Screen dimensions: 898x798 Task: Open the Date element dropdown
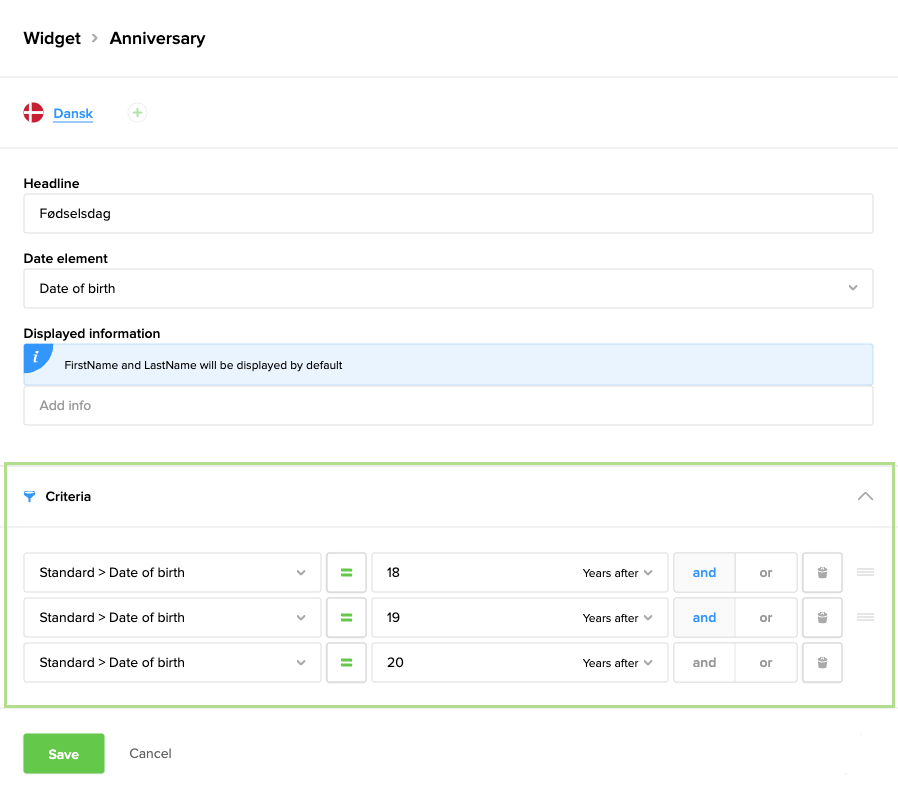tap(448, 288)
